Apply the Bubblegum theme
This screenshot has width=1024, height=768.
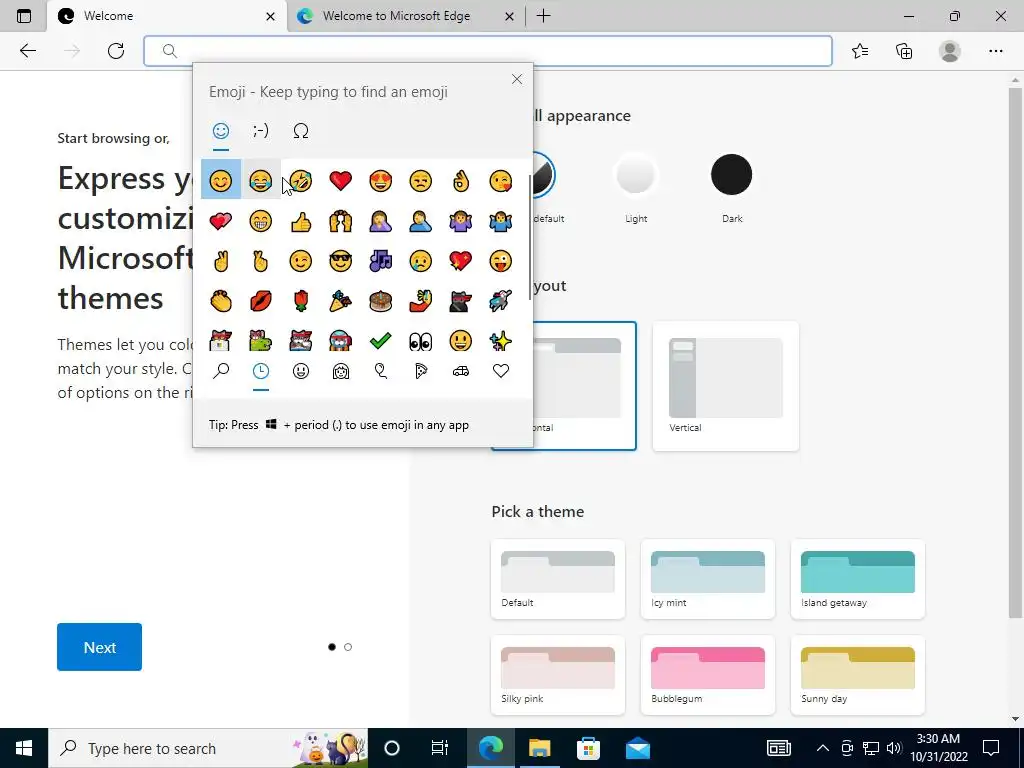point(708,675)
